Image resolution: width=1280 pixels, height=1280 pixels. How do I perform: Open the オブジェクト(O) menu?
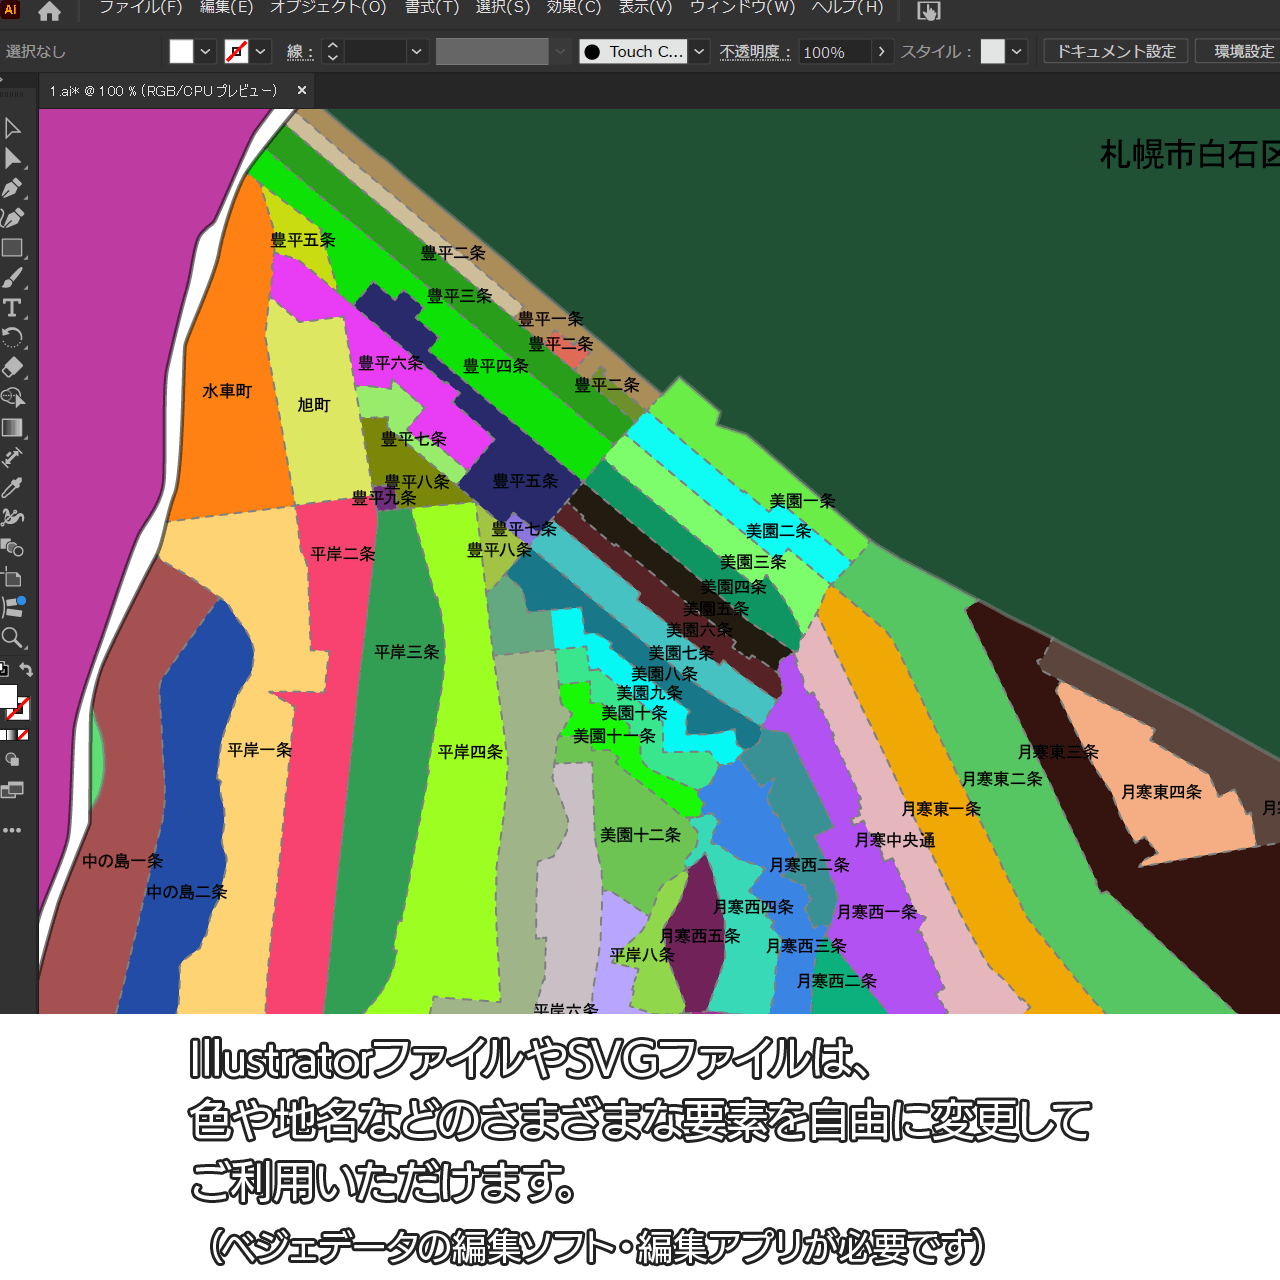click(x=328, y=8)
